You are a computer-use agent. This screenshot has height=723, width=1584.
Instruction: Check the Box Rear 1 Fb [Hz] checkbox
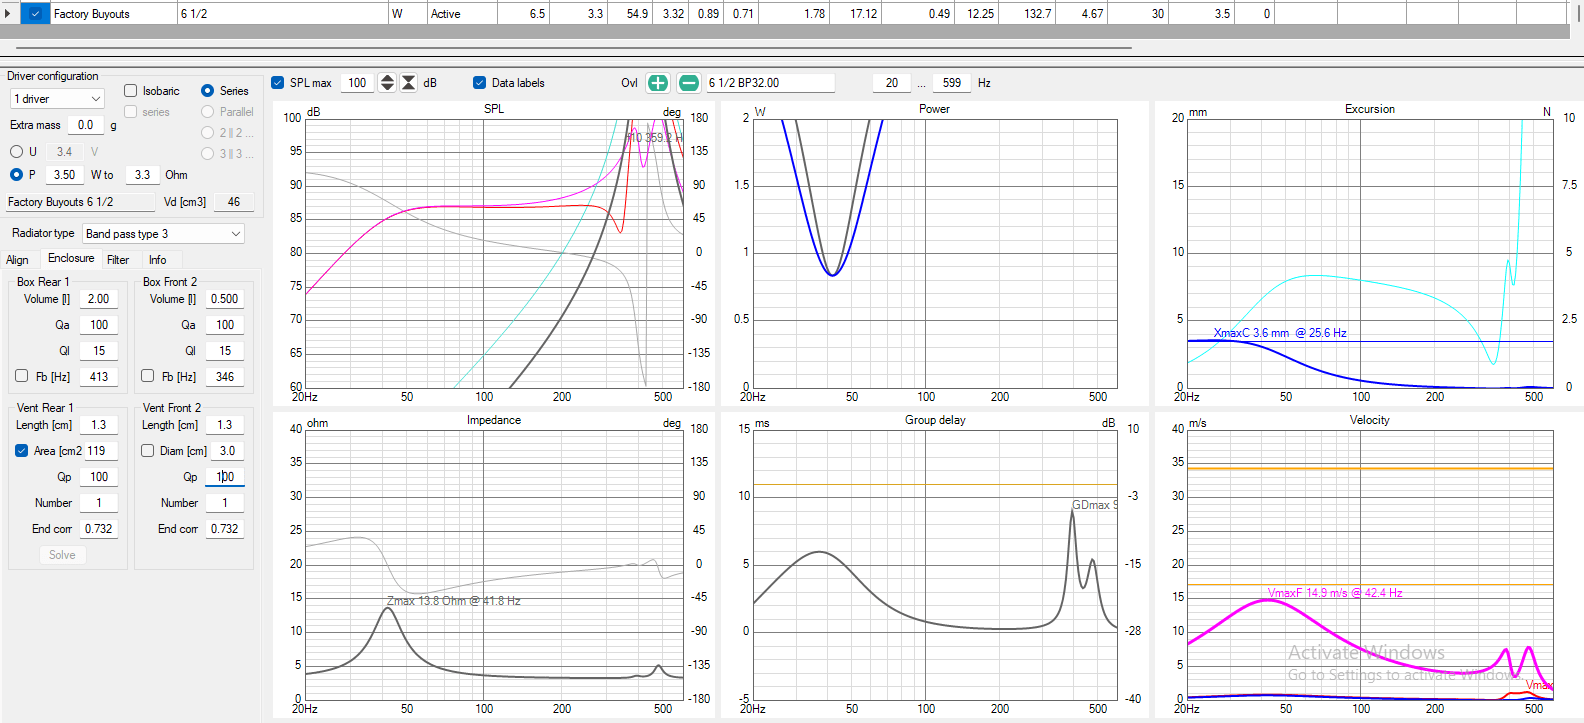coord(22,376)
